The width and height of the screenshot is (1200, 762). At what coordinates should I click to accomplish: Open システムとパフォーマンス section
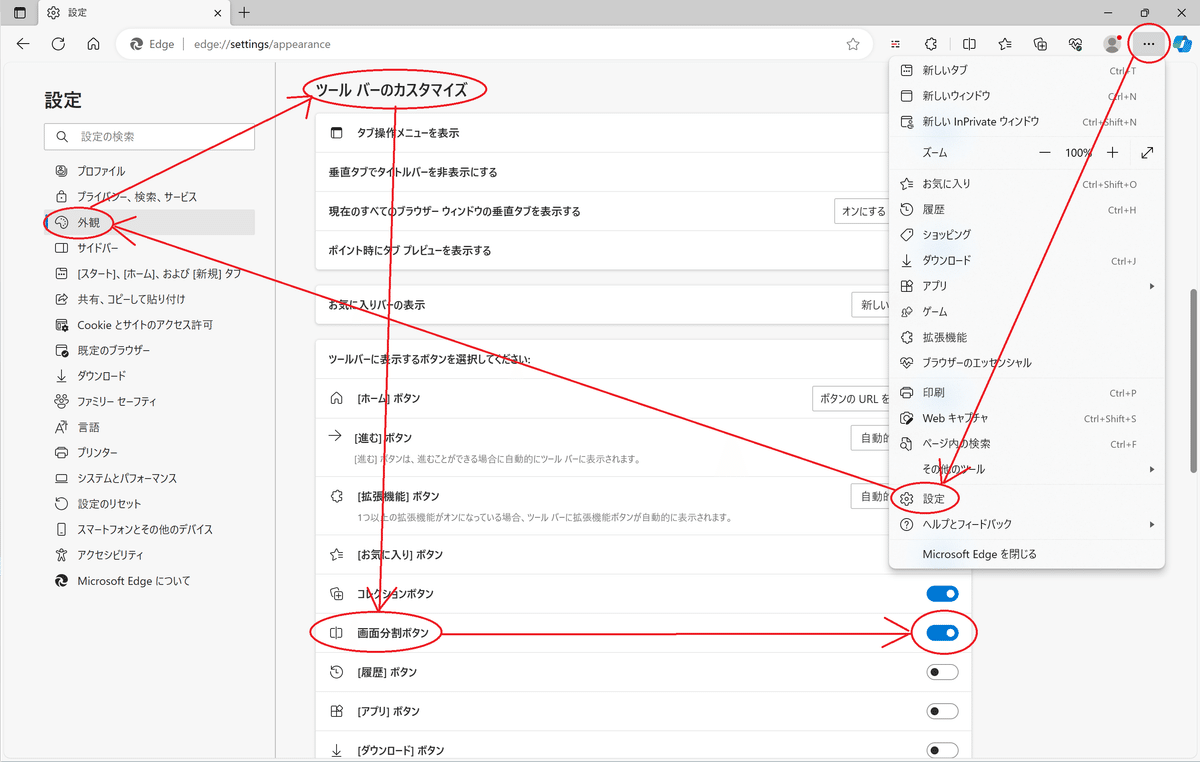click(x=150, y=478)
